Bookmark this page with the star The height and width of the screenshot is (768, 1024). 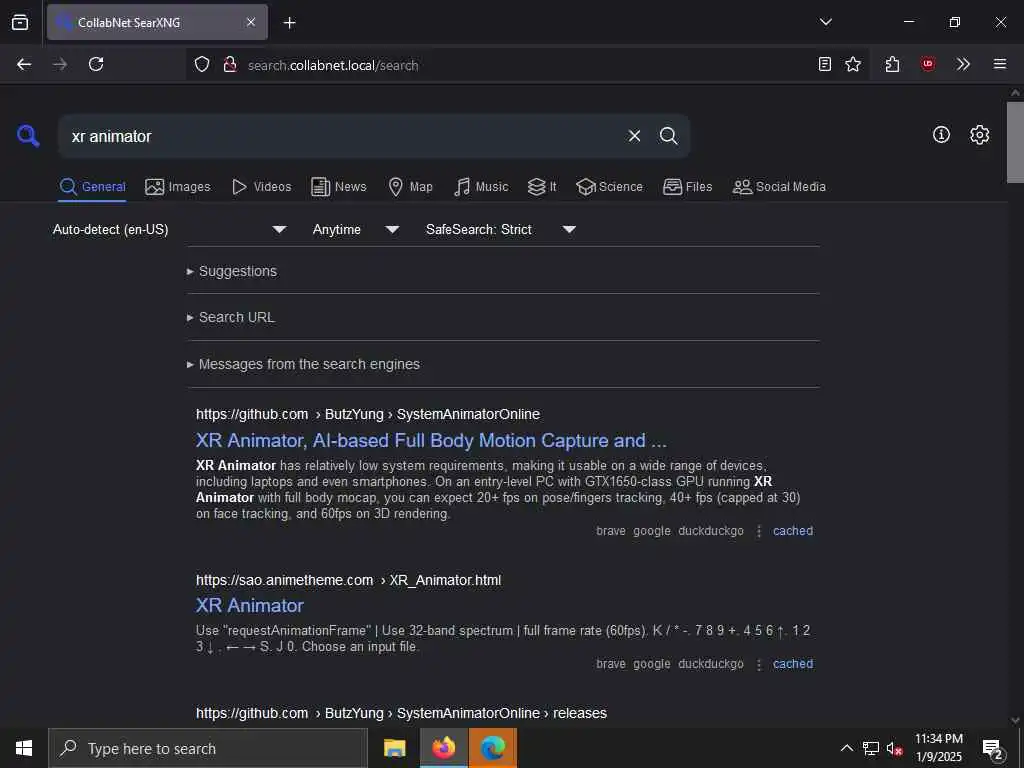pos(853,64)
